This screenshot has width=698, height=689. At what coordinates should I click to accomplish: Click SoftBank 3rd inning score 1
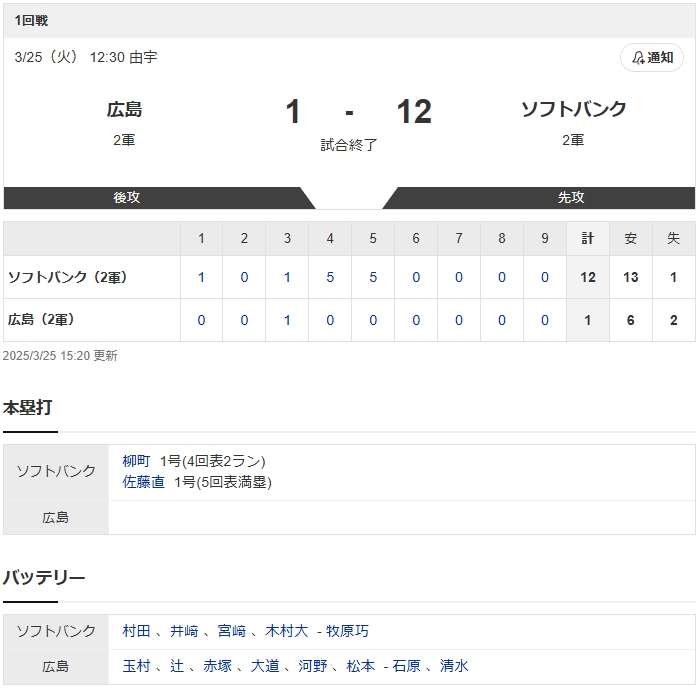pos(287,277)
